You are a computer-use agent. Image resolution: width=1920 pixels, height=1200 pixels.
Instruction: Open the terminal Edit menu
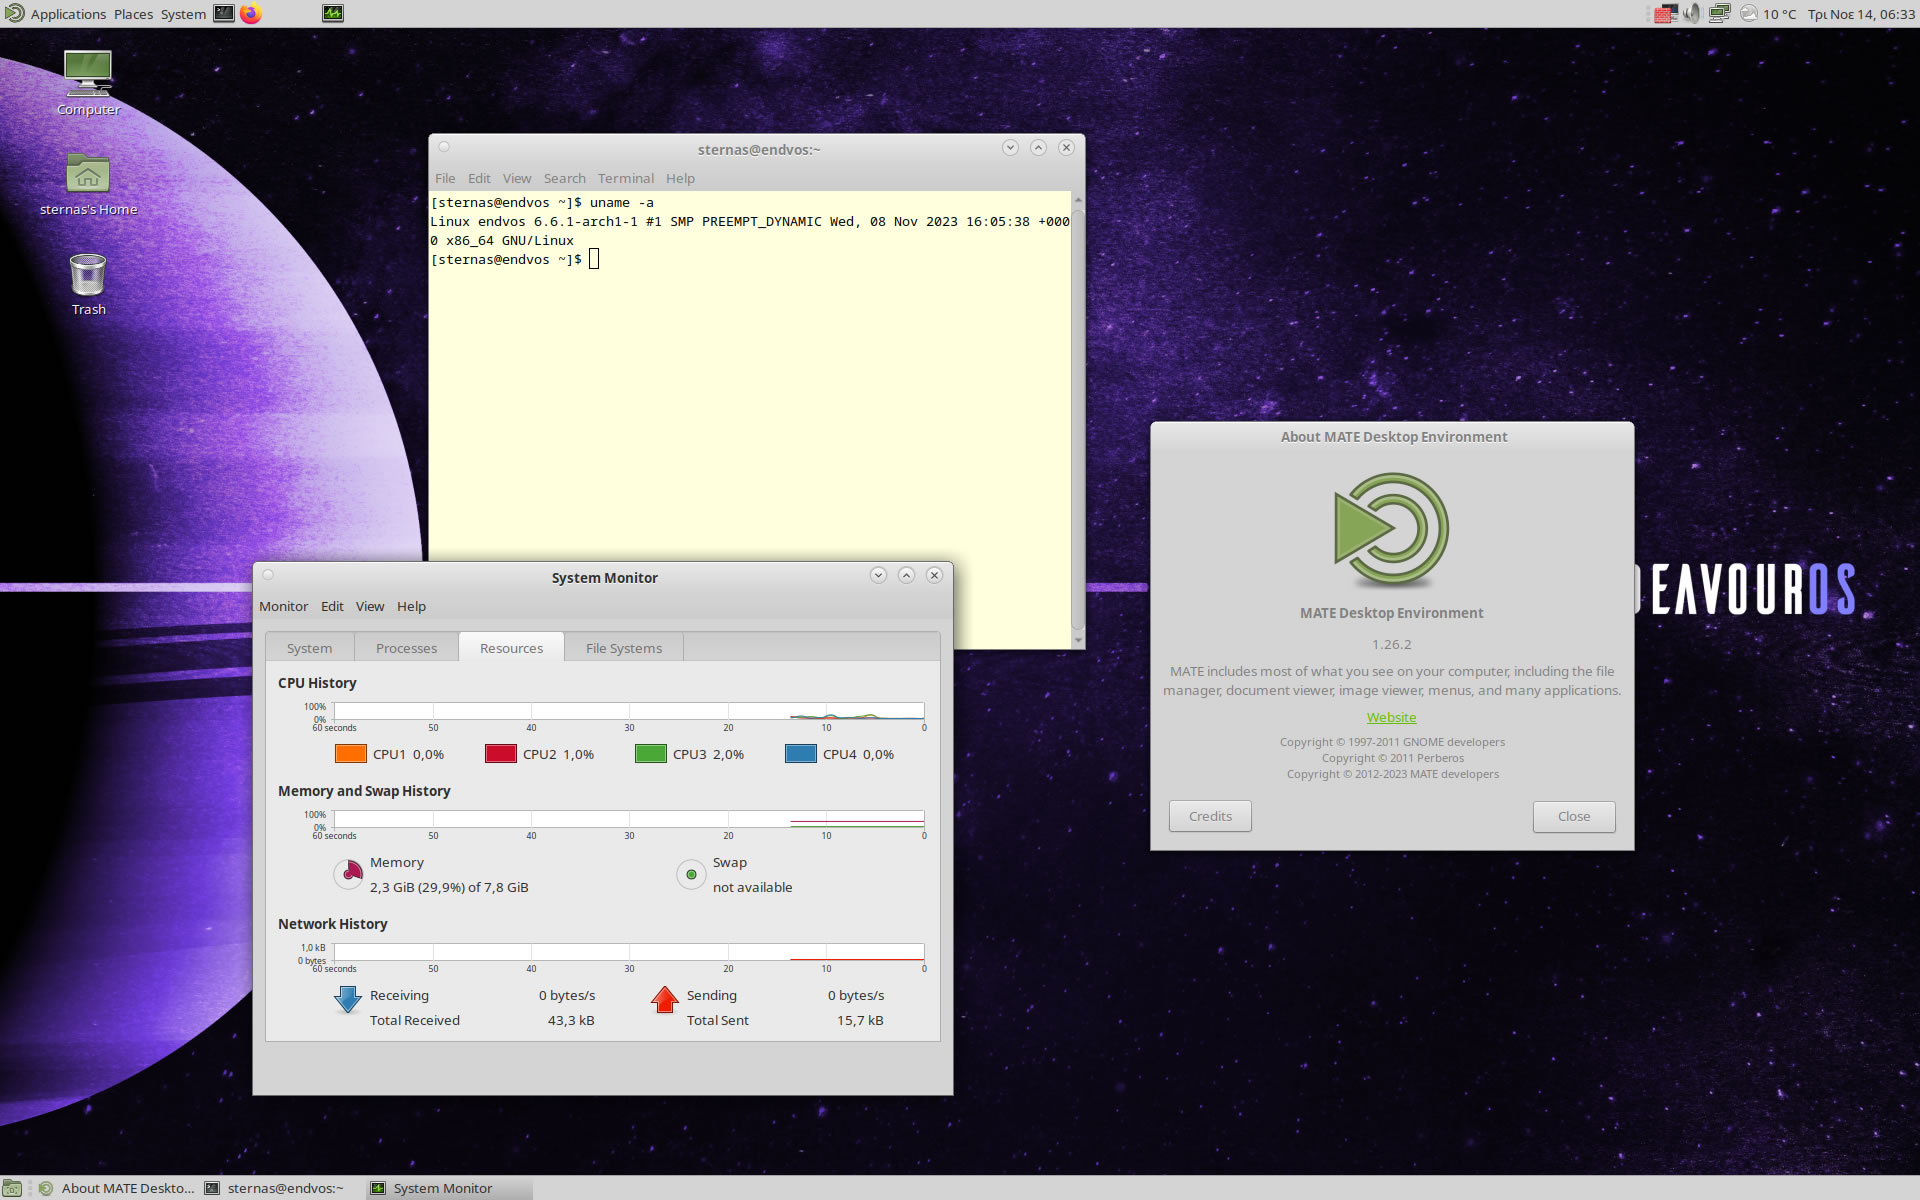tap(479, 178)
